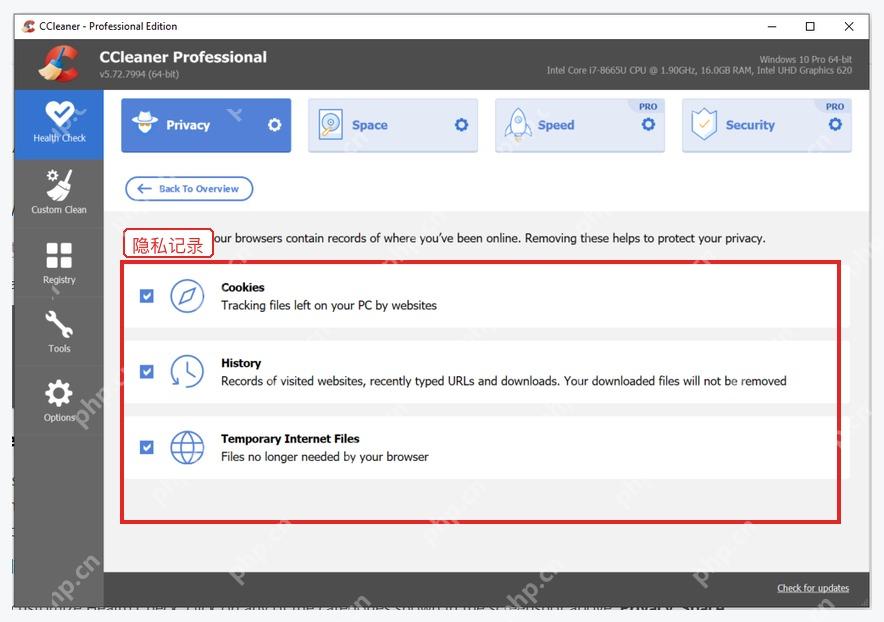The image size is (884, 622).
Task: Click the 'Windows 10 Pro 64-bit' system info
Action: 805,59
